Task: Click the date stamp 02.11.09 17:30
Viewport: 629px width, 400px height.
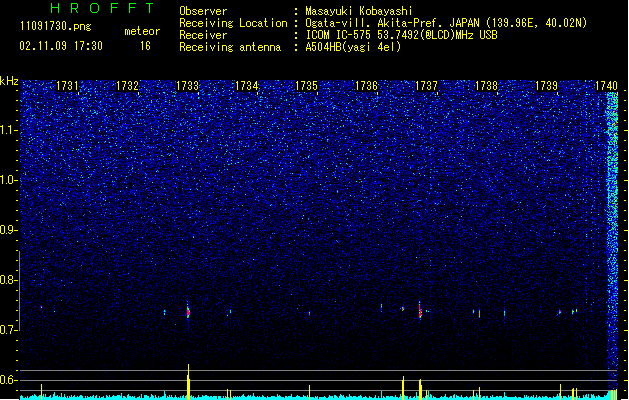Action: click(x=61, y=46)
